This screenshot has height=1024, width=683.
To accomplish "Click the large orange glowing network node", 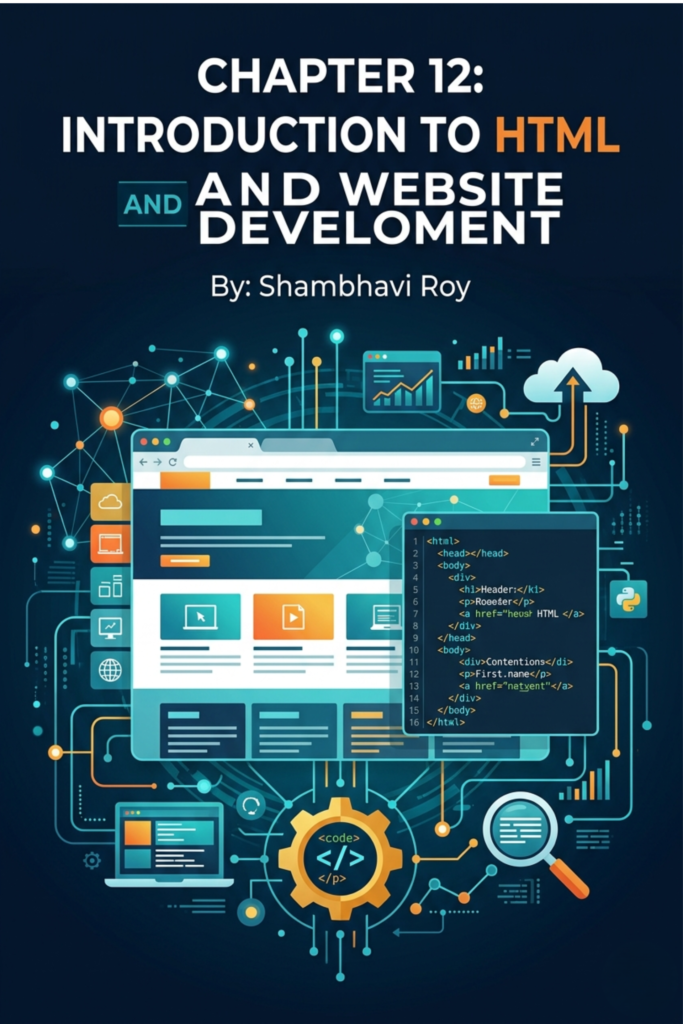I will click(111, 418).
